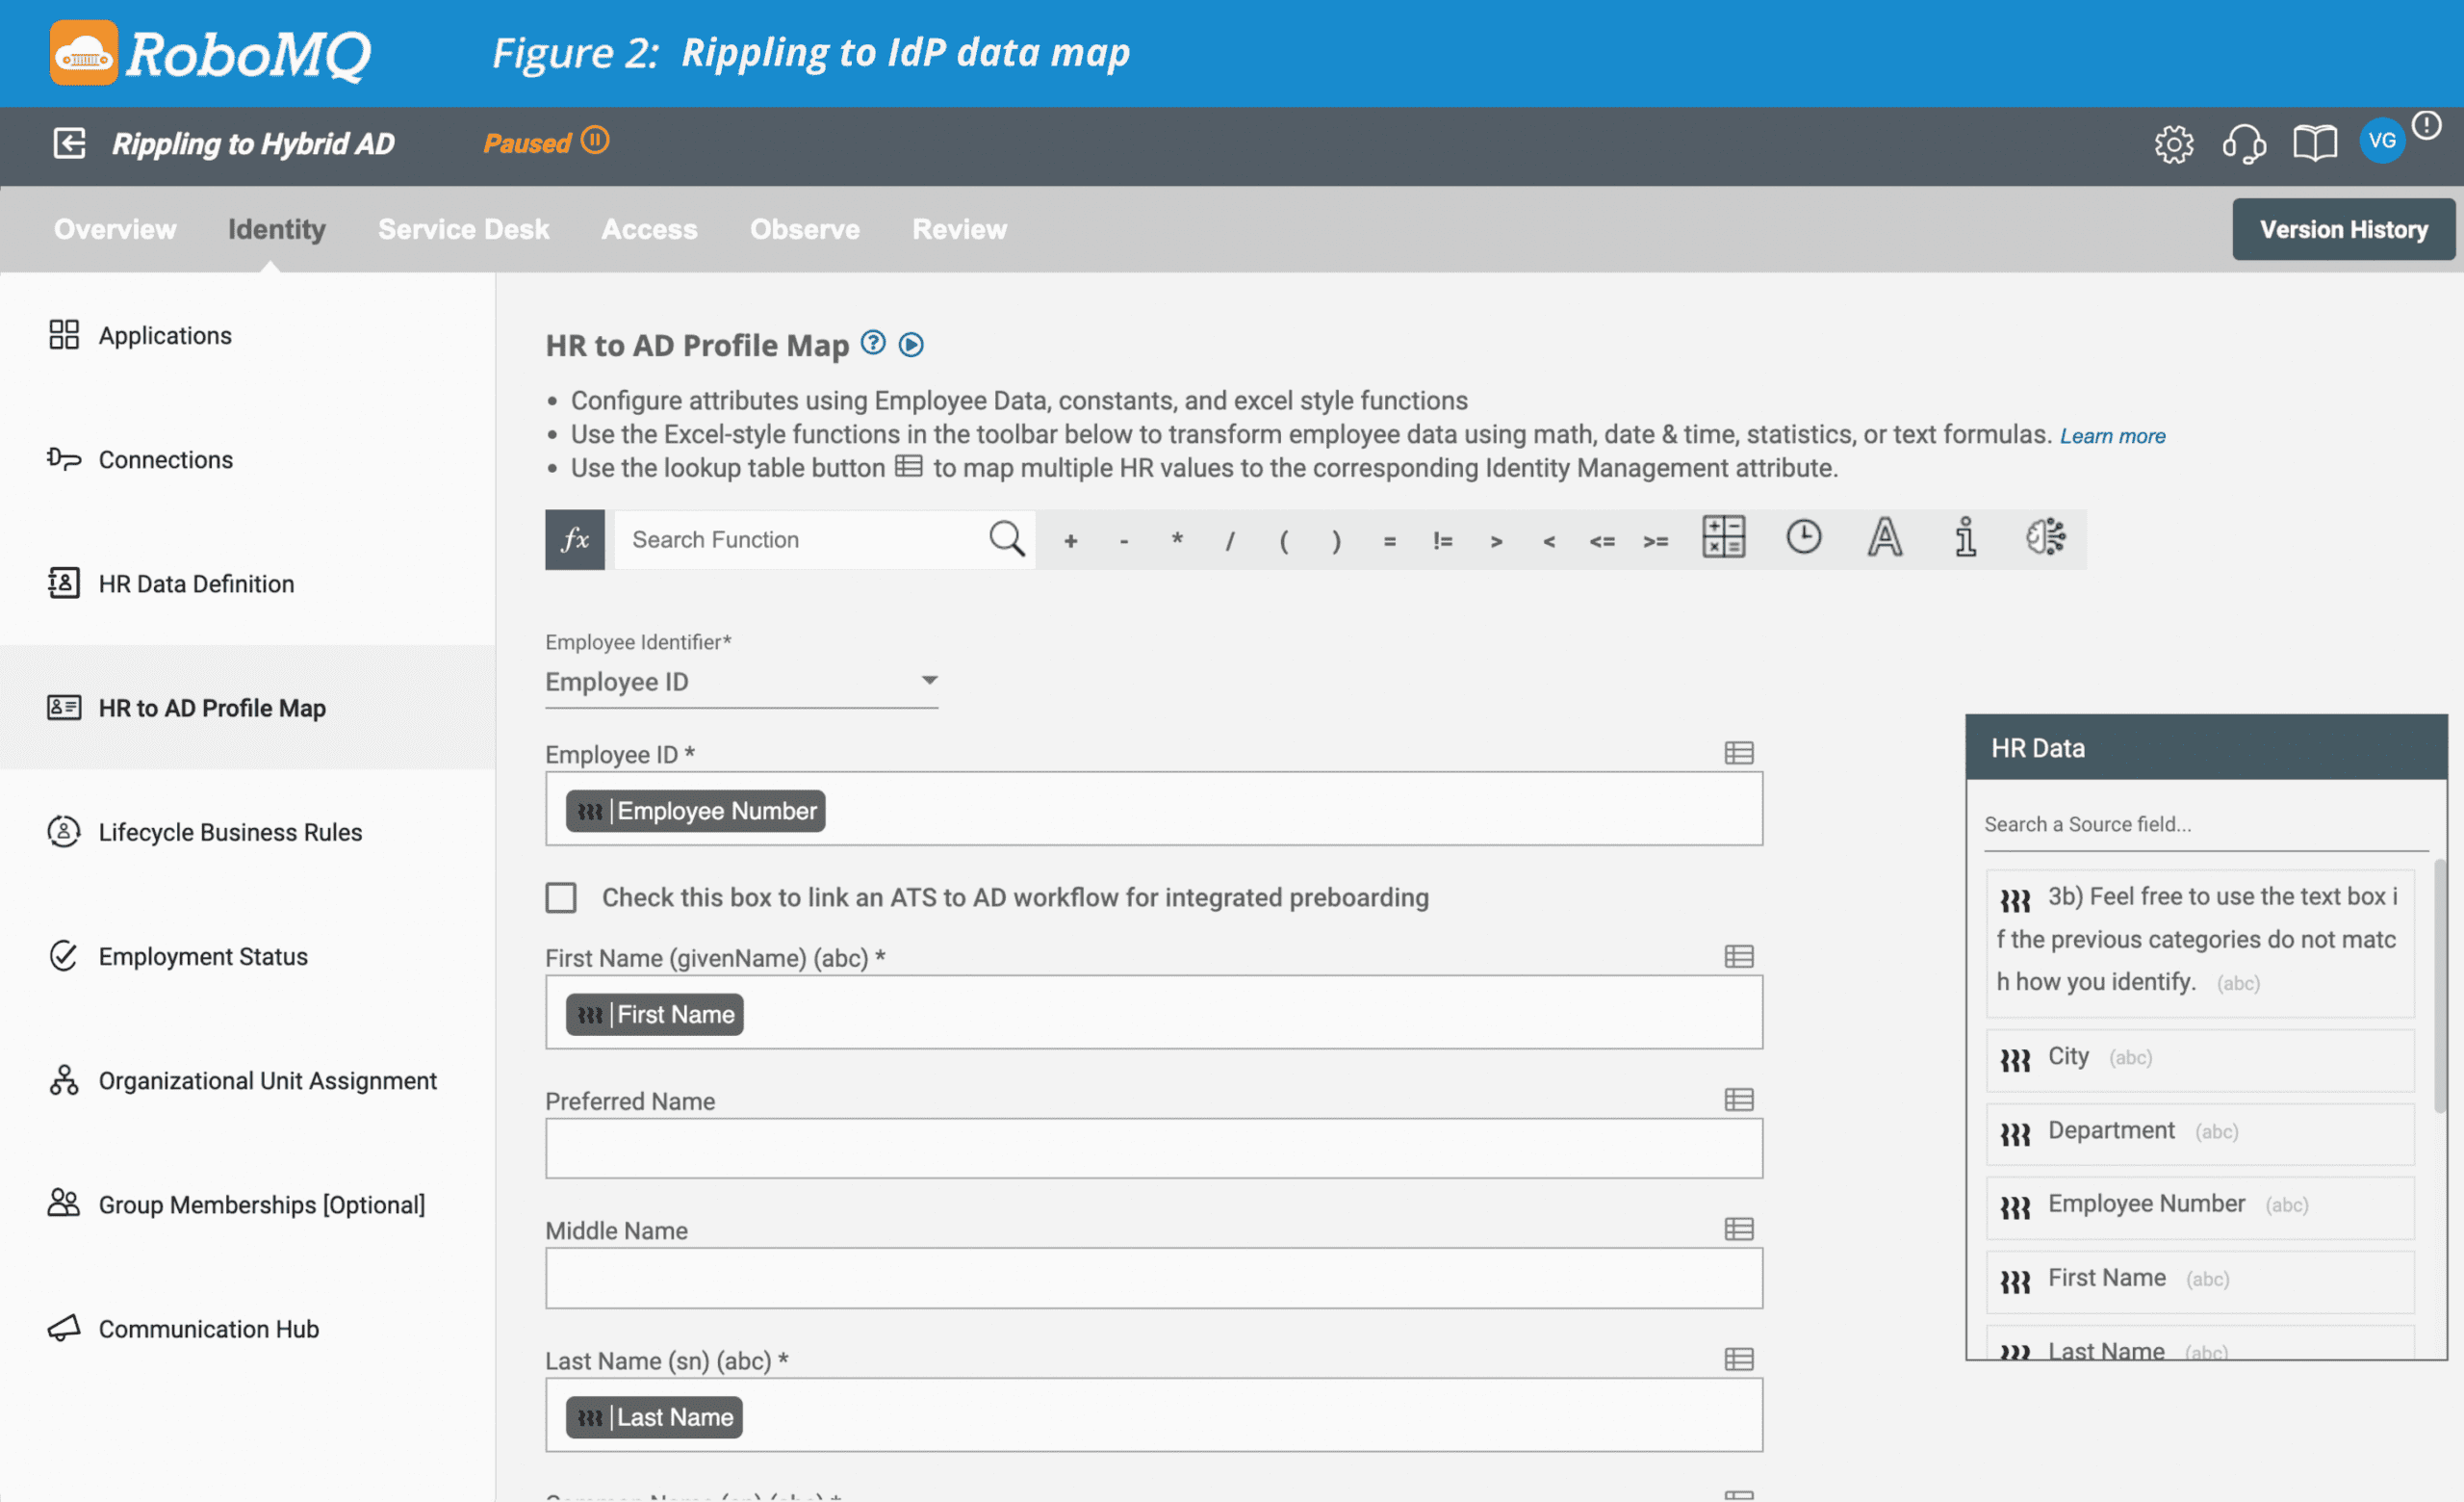Screen dimensions: 2464x1502
Task: Click the info icon in the formula toolbar
Action: click(1966, 538)
